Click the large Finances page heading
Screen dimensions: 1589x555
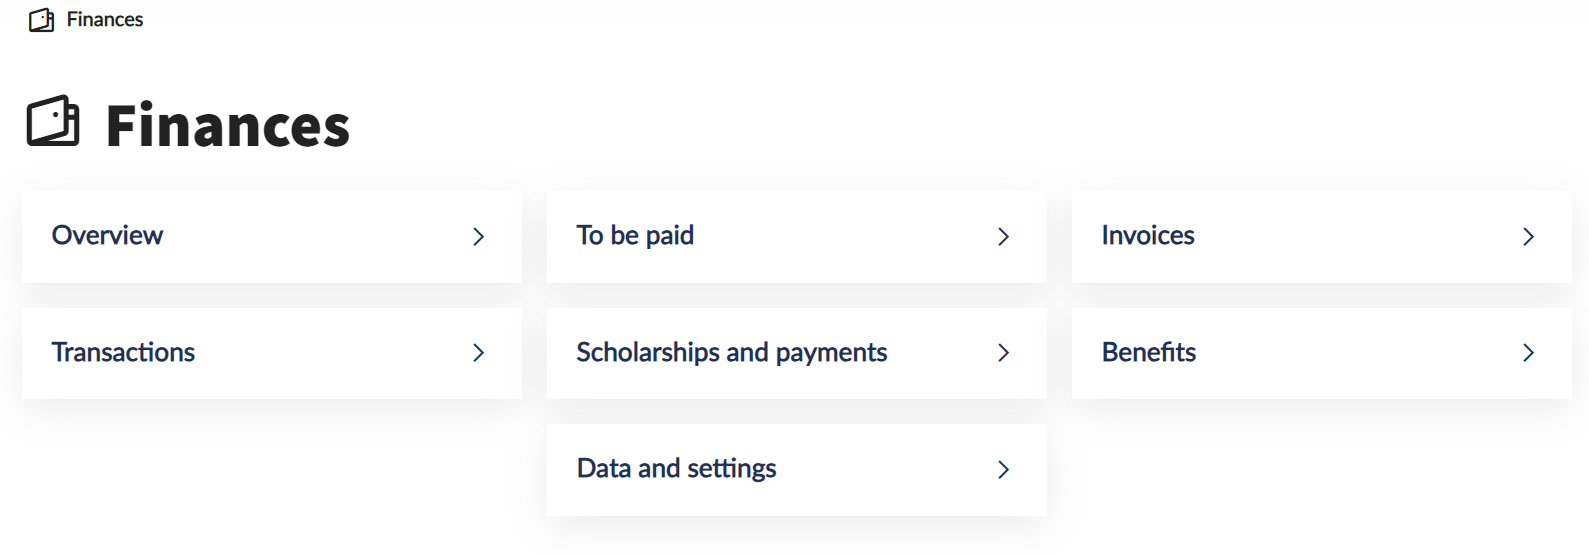[228, 126]
